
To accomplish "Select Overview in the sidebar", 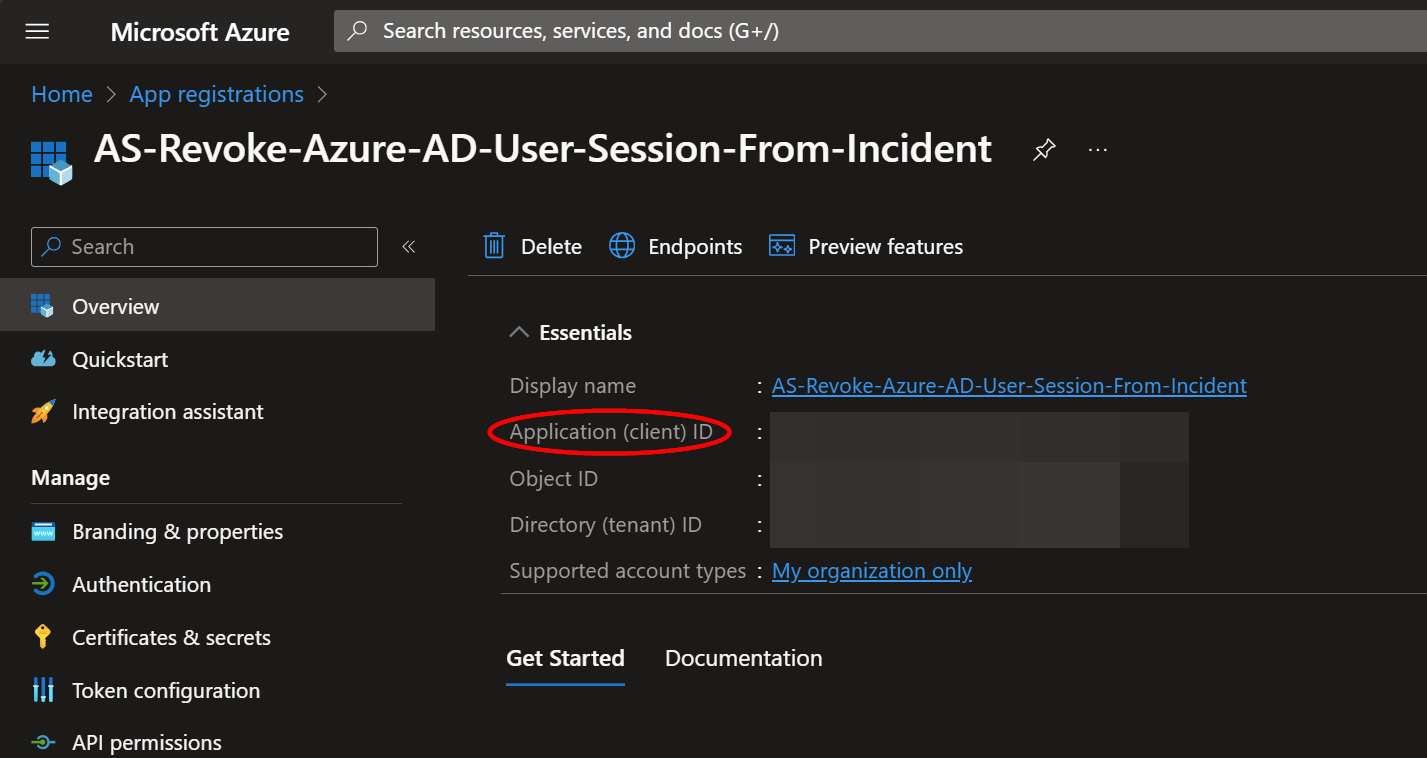I will (217, 306).
